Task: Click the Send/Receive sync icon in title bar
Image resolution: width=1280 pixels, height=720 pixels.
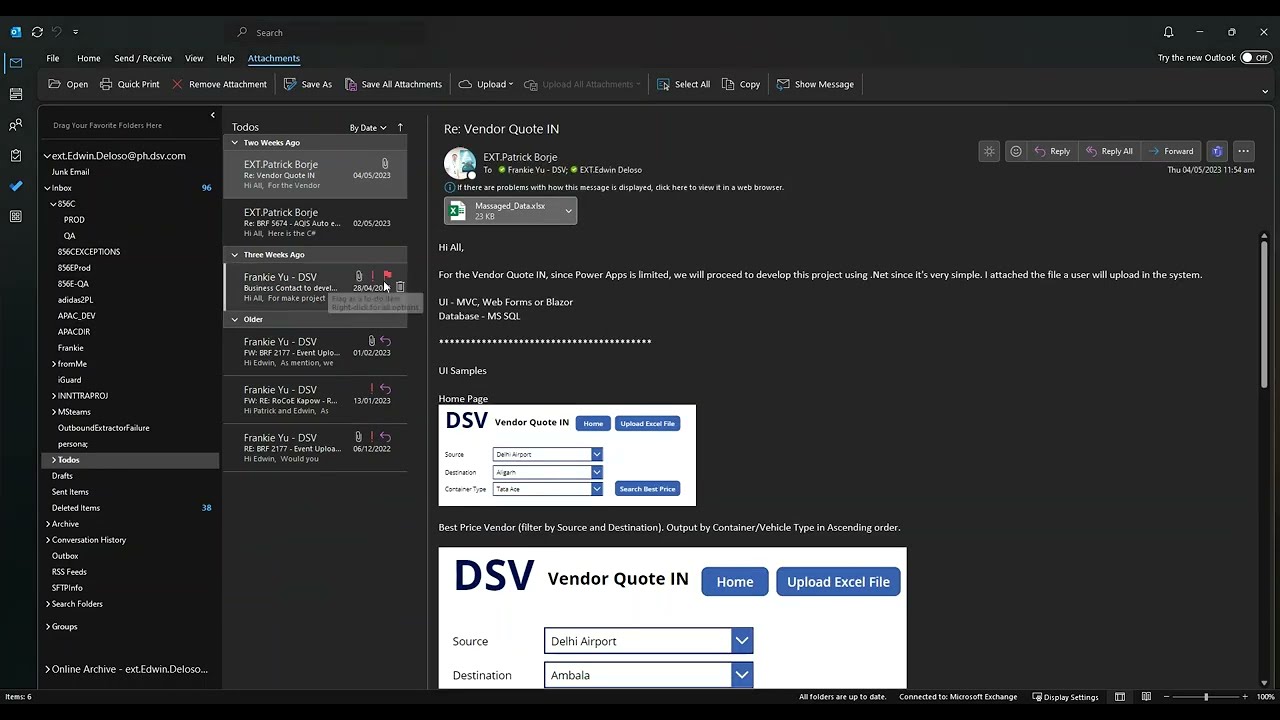Action: tap(37, 32)
